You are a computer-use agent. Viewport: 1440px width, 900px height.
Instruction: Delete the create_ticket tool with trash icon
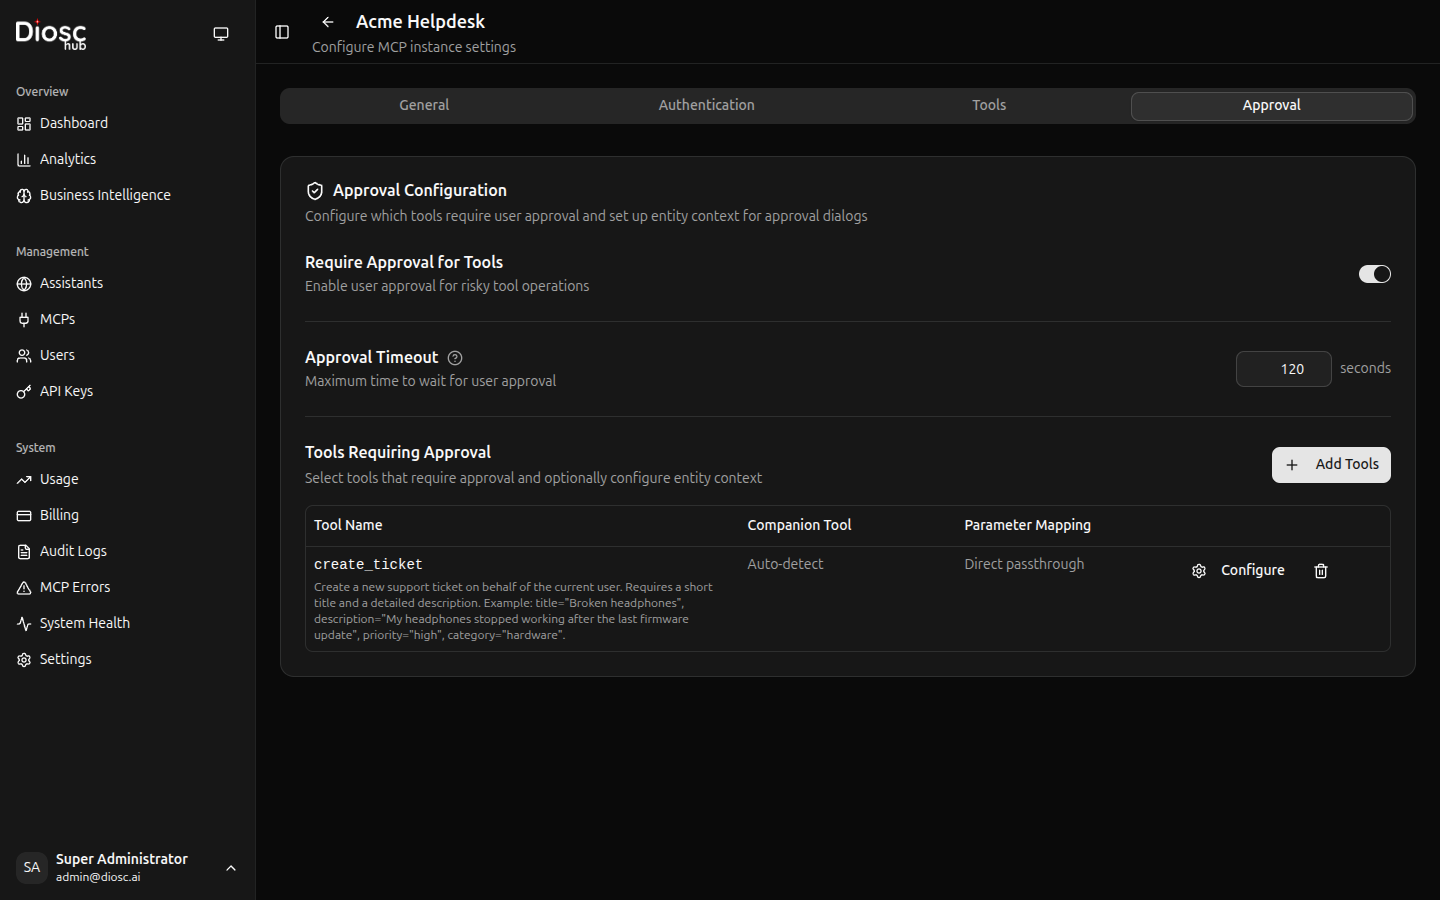pos(1320,570)
